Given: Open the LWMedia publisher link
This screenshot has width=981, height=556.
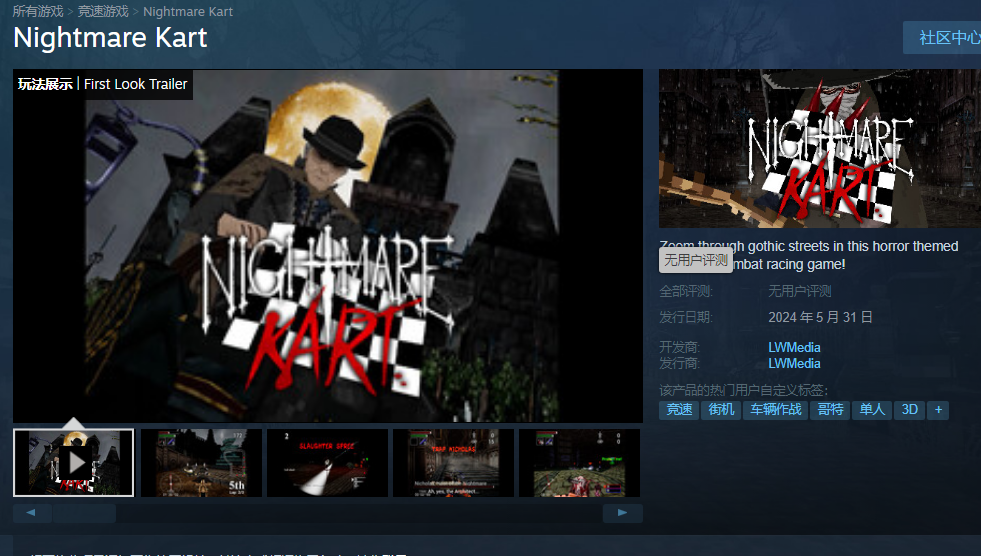Looking at the screenshot, I should [794, 363].
